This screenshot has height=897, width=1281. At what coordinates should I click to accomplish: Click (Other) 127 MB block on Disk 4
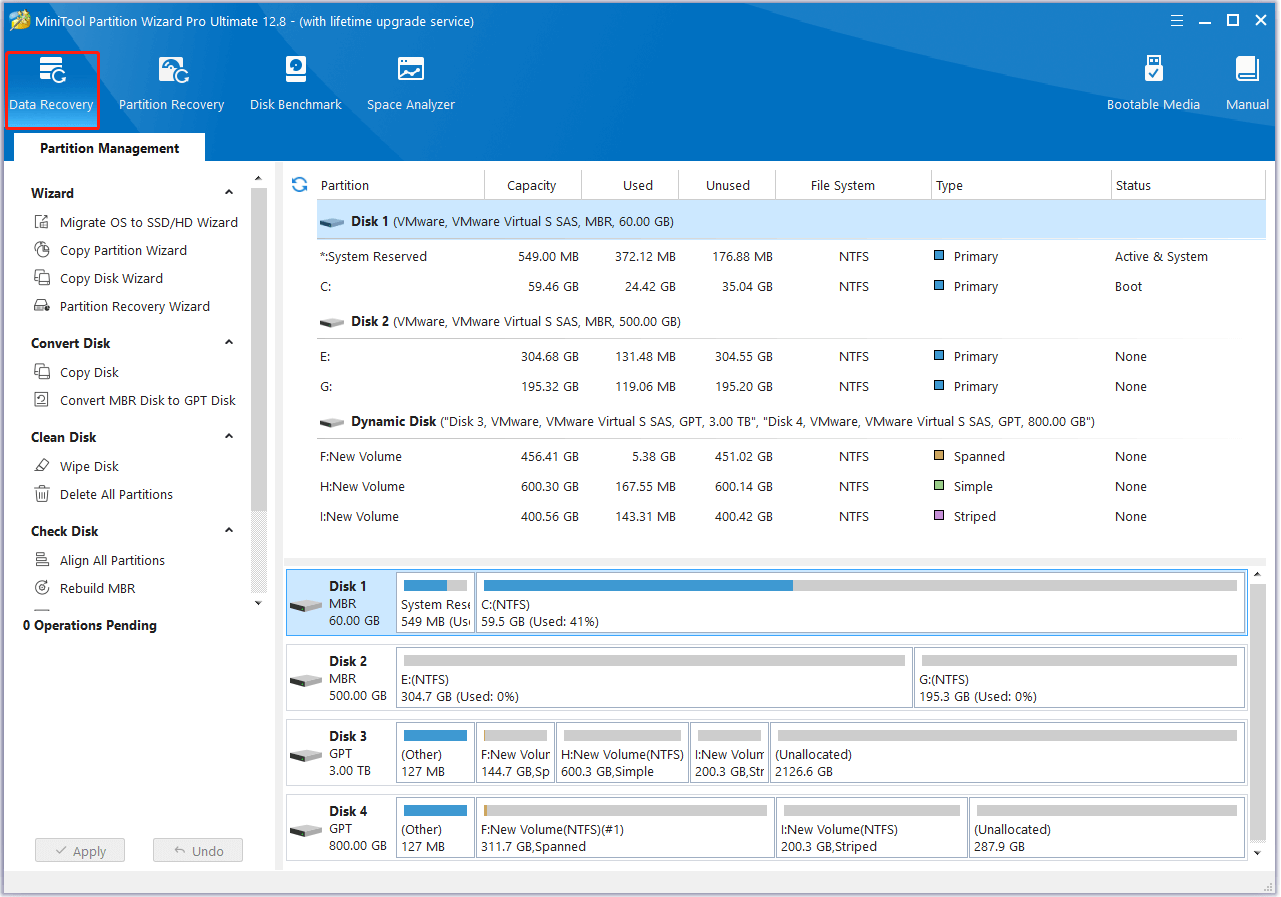coord(435,828)
